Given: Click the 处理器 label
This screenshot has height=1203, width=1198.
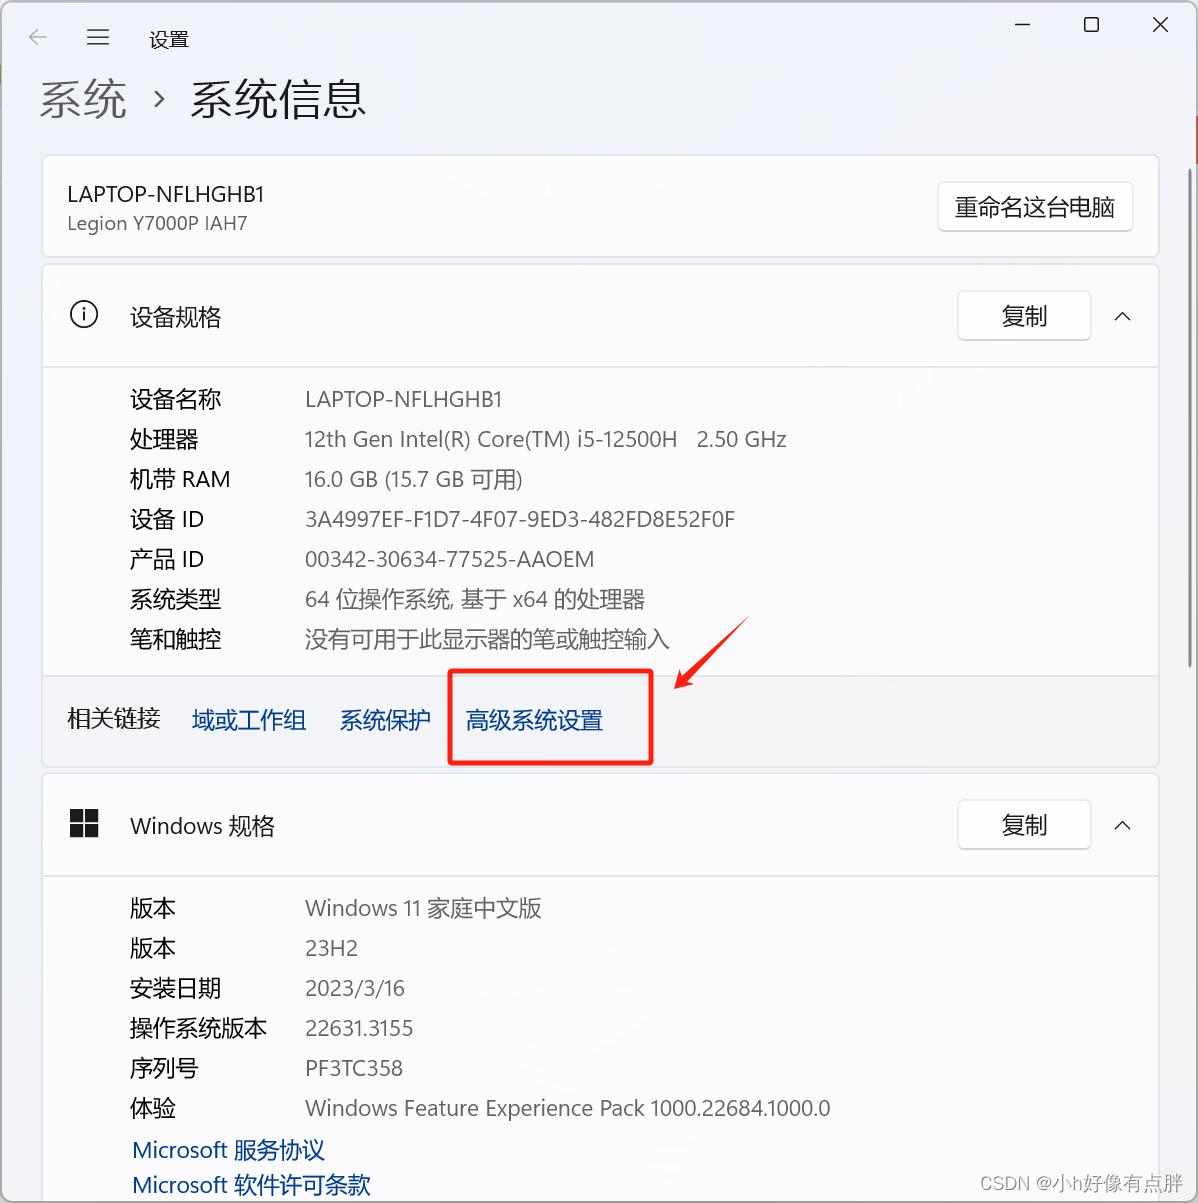Looking at the screenshot, I should tap(164, 439).
